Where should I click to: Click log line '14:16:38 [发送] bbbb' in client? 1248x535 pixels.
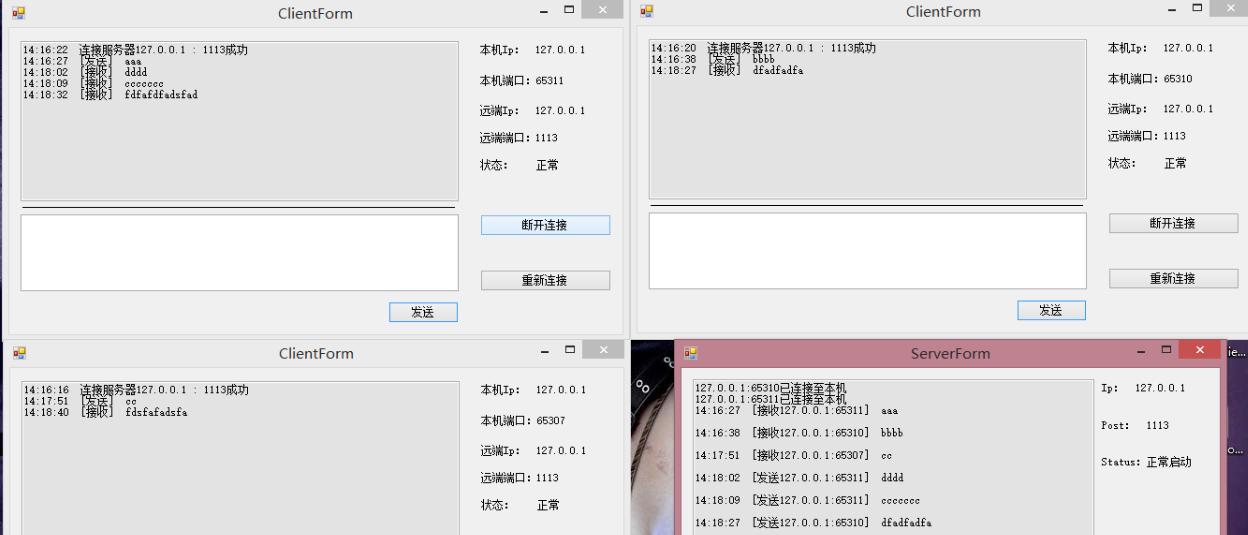coord(713,59)
